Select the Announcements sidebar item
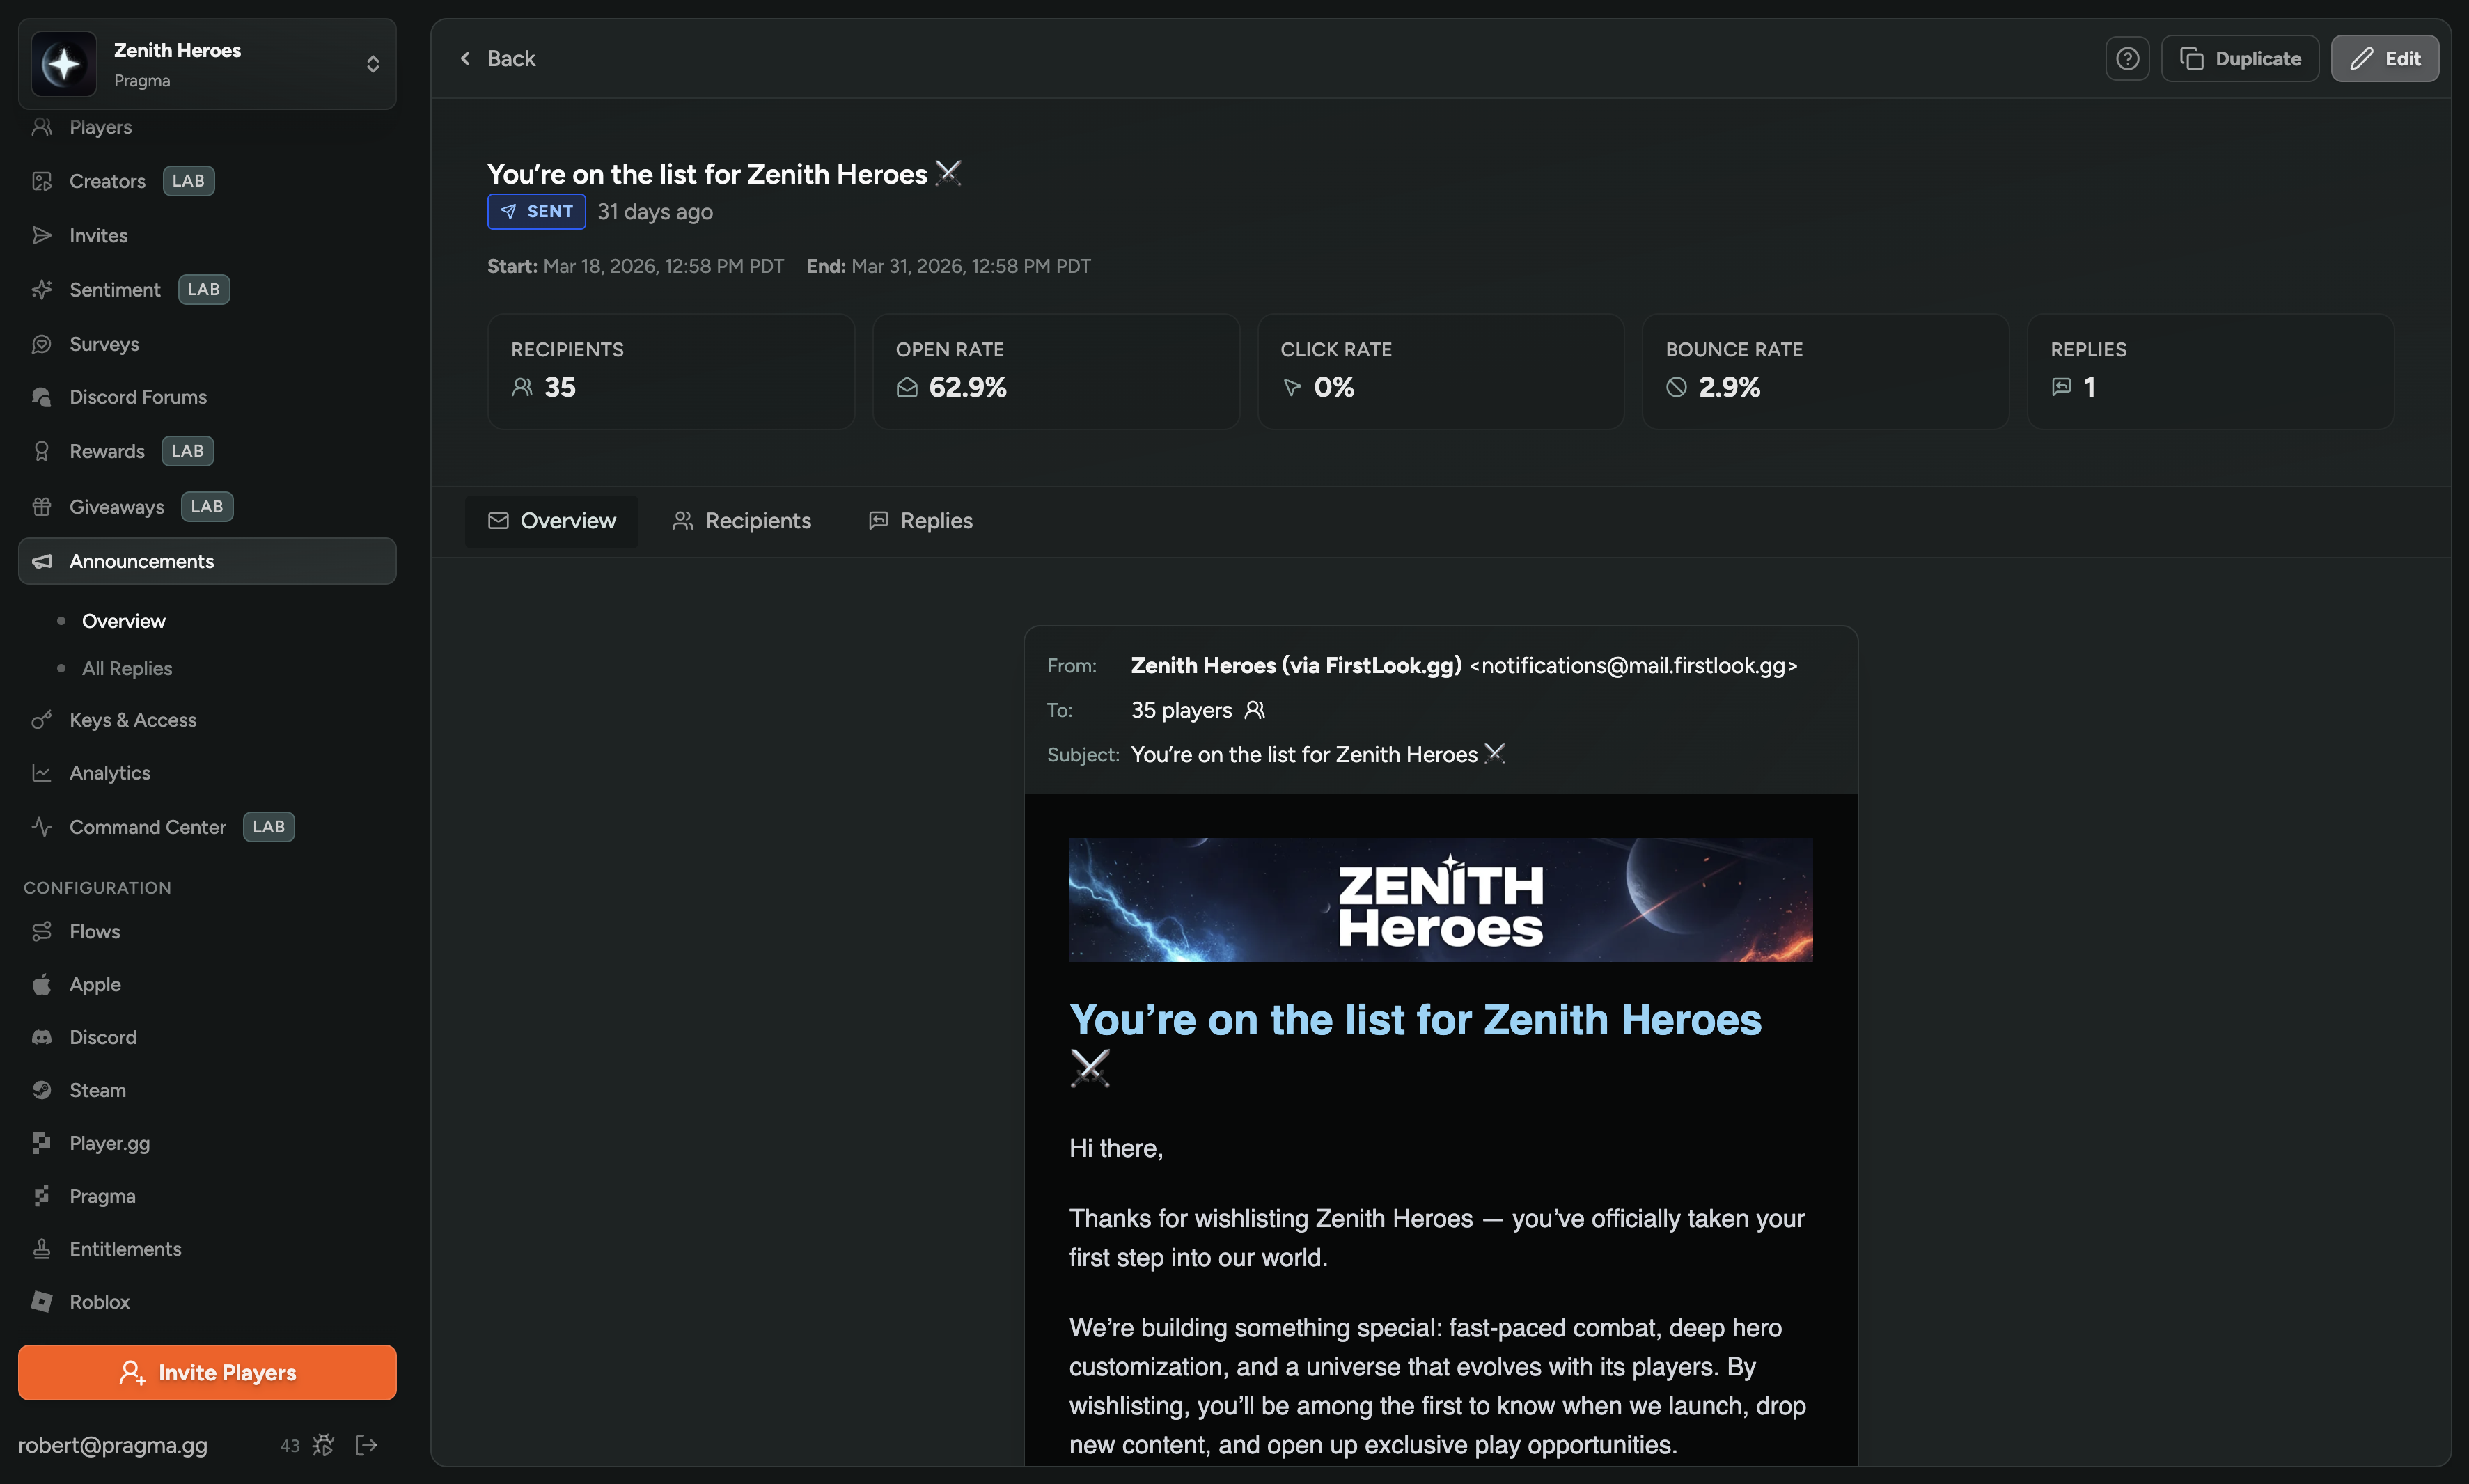Screen dimensions: 2469x1484 click(x=207, y=561)
